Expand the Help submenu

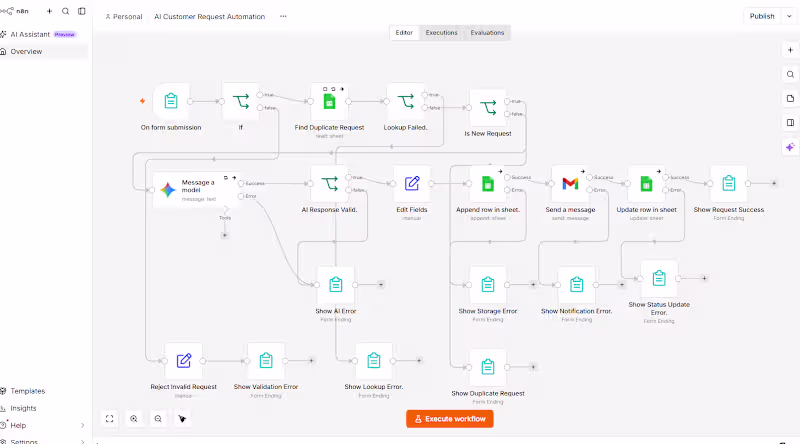point(83,425)
